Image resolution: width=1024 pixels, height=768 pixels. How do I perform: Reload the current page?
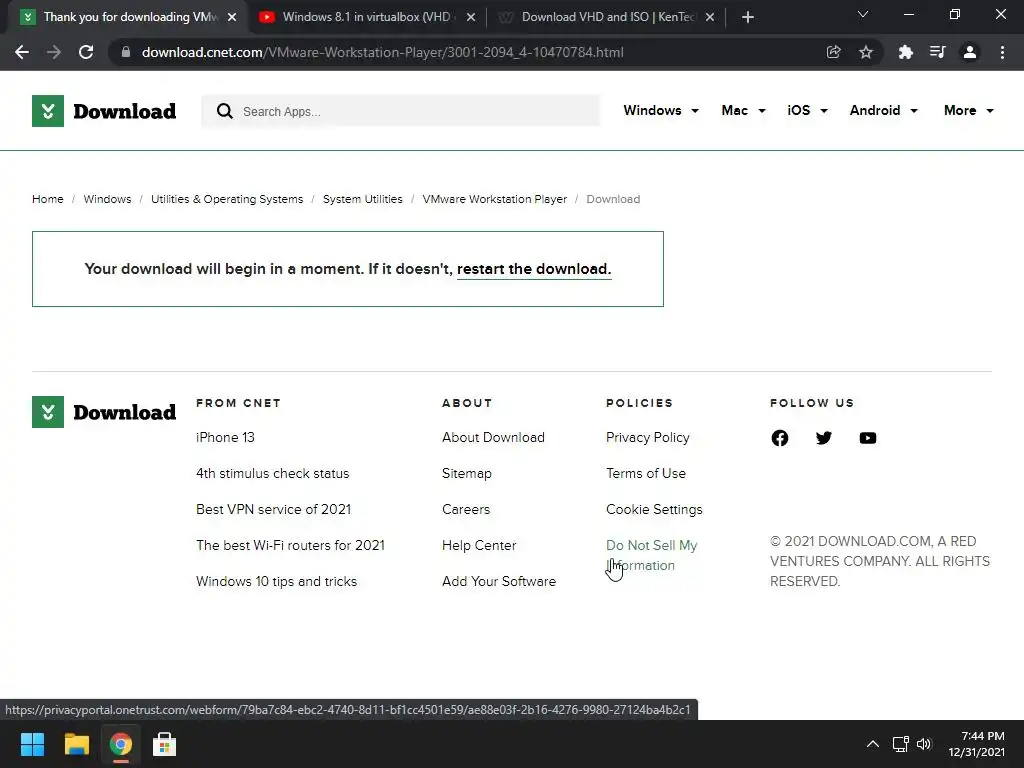tap(86, 52)
